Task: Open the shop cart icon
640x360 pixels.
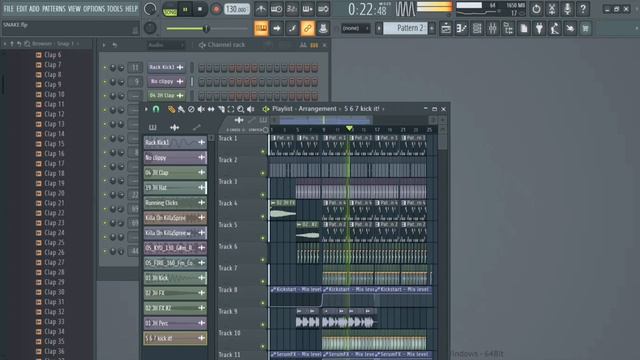Action: click(x=586, y=29)
